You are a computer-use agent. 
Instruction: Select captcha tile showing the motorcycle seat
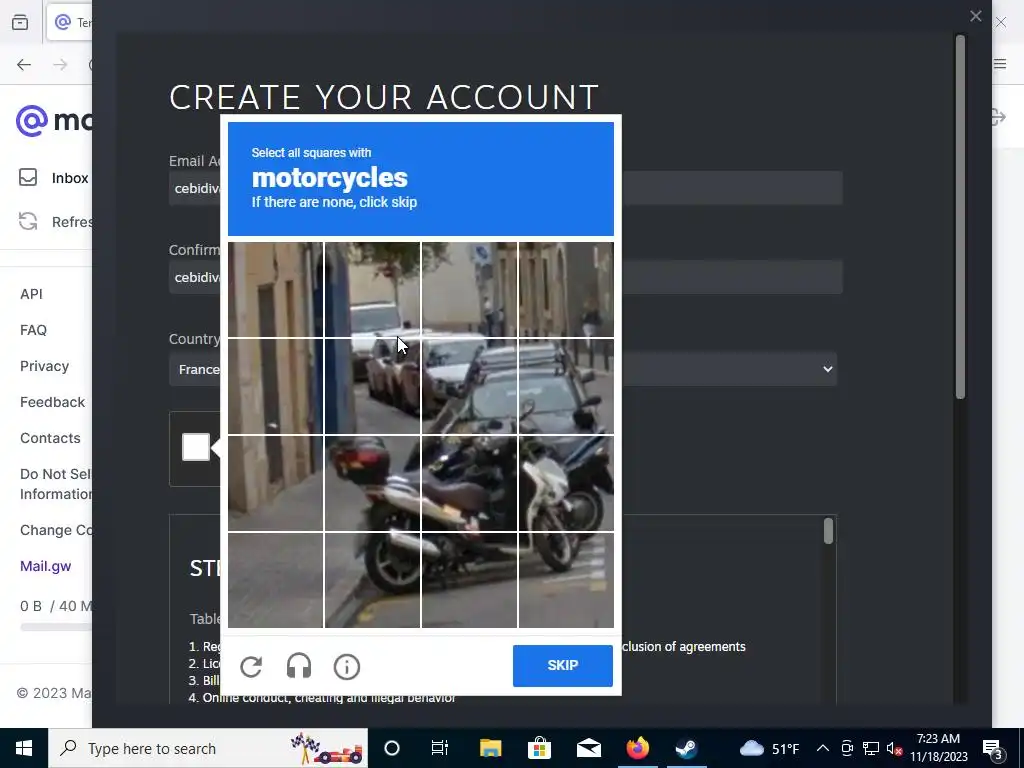470,484
